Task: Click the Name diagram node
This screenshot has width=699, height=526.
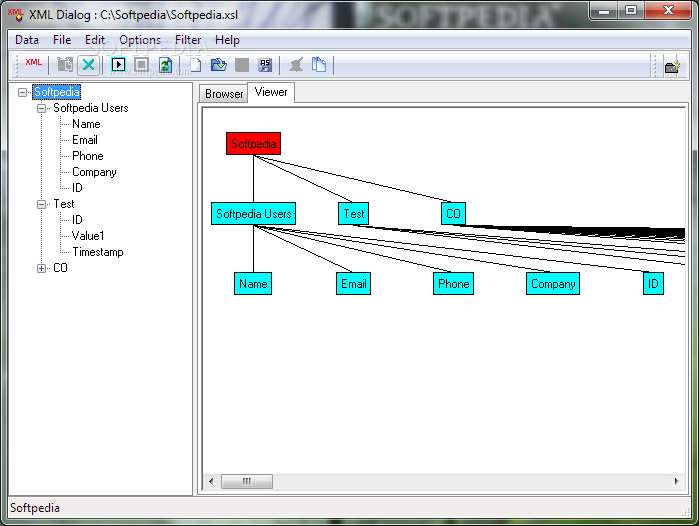Action: [x=253, y=284]
